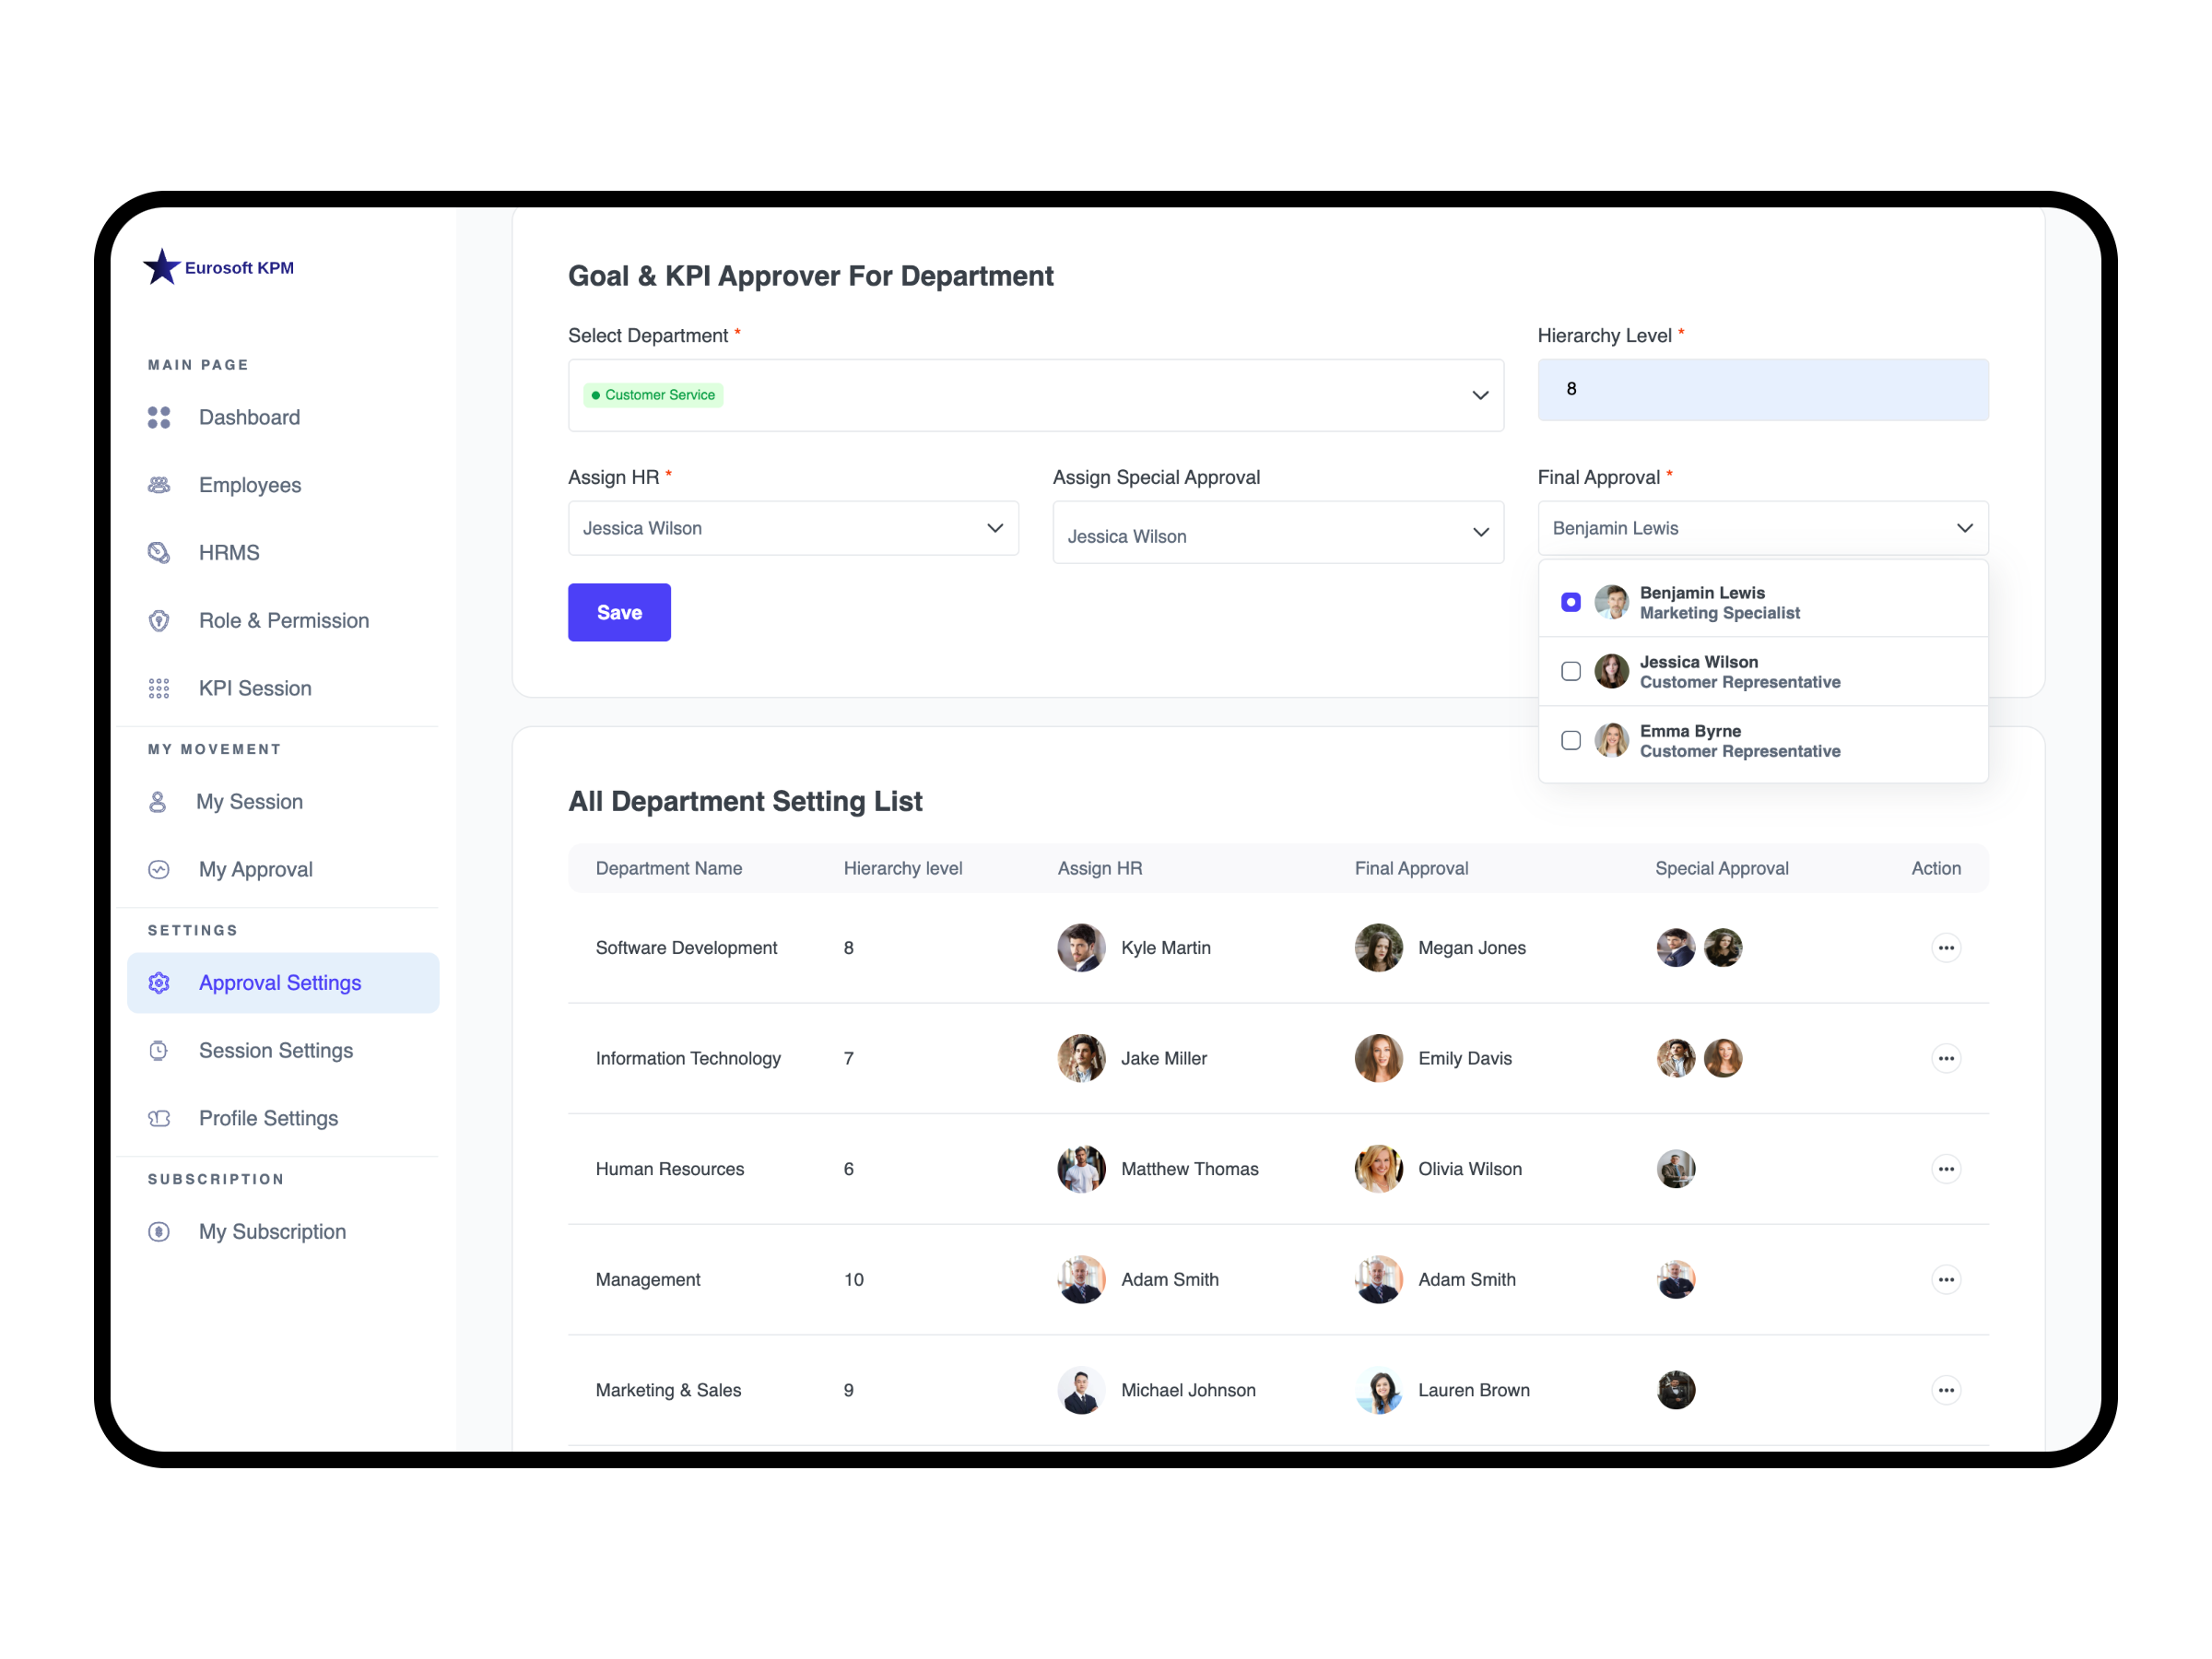
Task: Uncheck Benjamin Lewis checkbox in dropdown
Action: tap(1571, 602)
